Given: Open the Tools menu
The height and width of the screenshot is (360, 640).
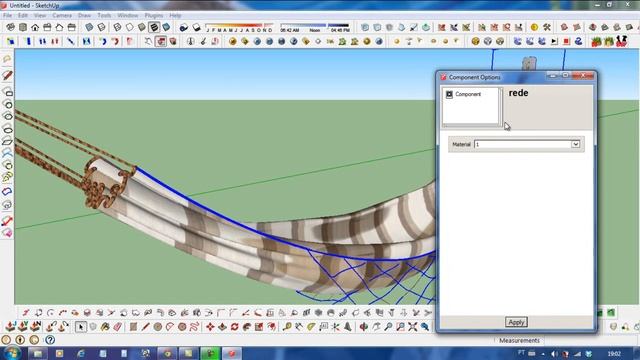Looking at the screenshot, I should pyautogui.click(x=104, y=16).
